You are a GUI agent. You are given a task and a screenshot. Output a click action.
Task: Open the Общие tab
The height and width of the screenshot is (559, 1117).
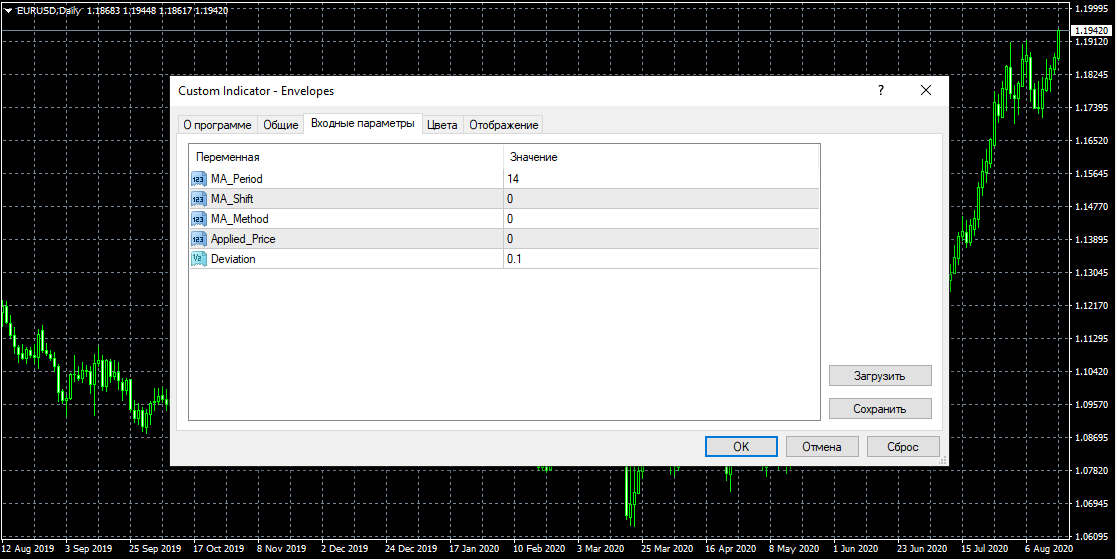click(x=280, y=125)
